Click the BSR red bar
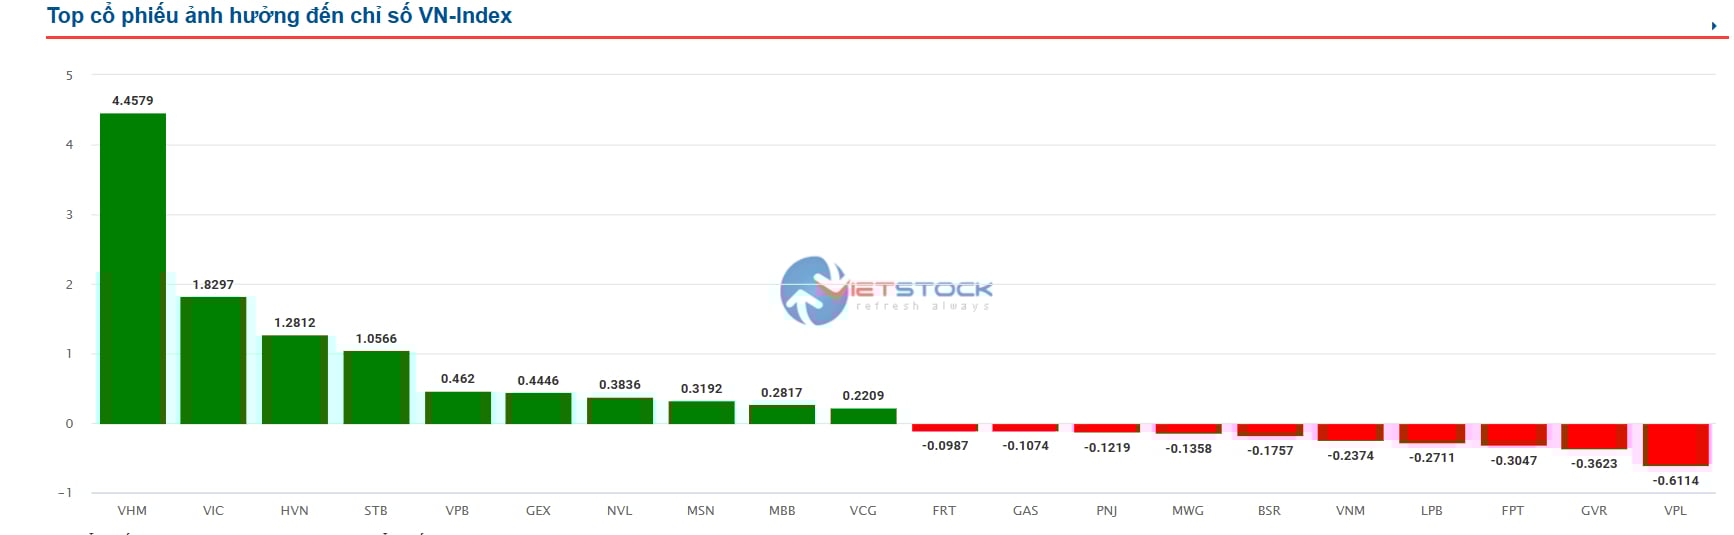 (1270, 430)
